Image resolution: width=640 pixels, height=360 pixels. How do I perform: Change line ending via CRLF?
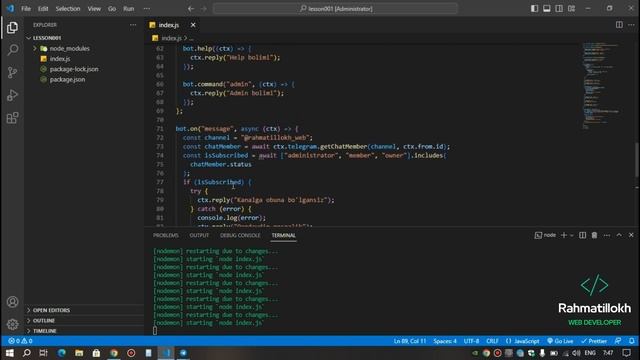coord(492,341)
